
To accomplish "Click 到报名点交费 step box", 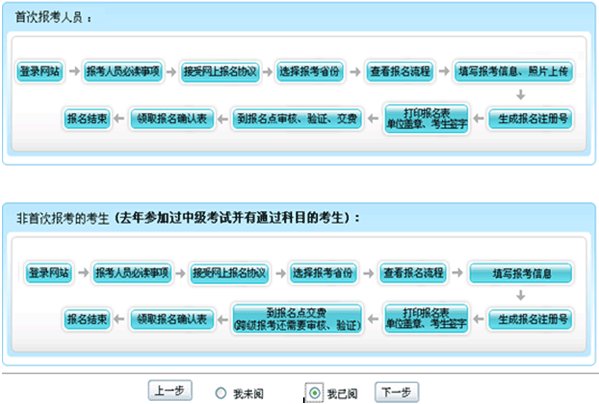I will pyautogui.click(x=297, y=318).
